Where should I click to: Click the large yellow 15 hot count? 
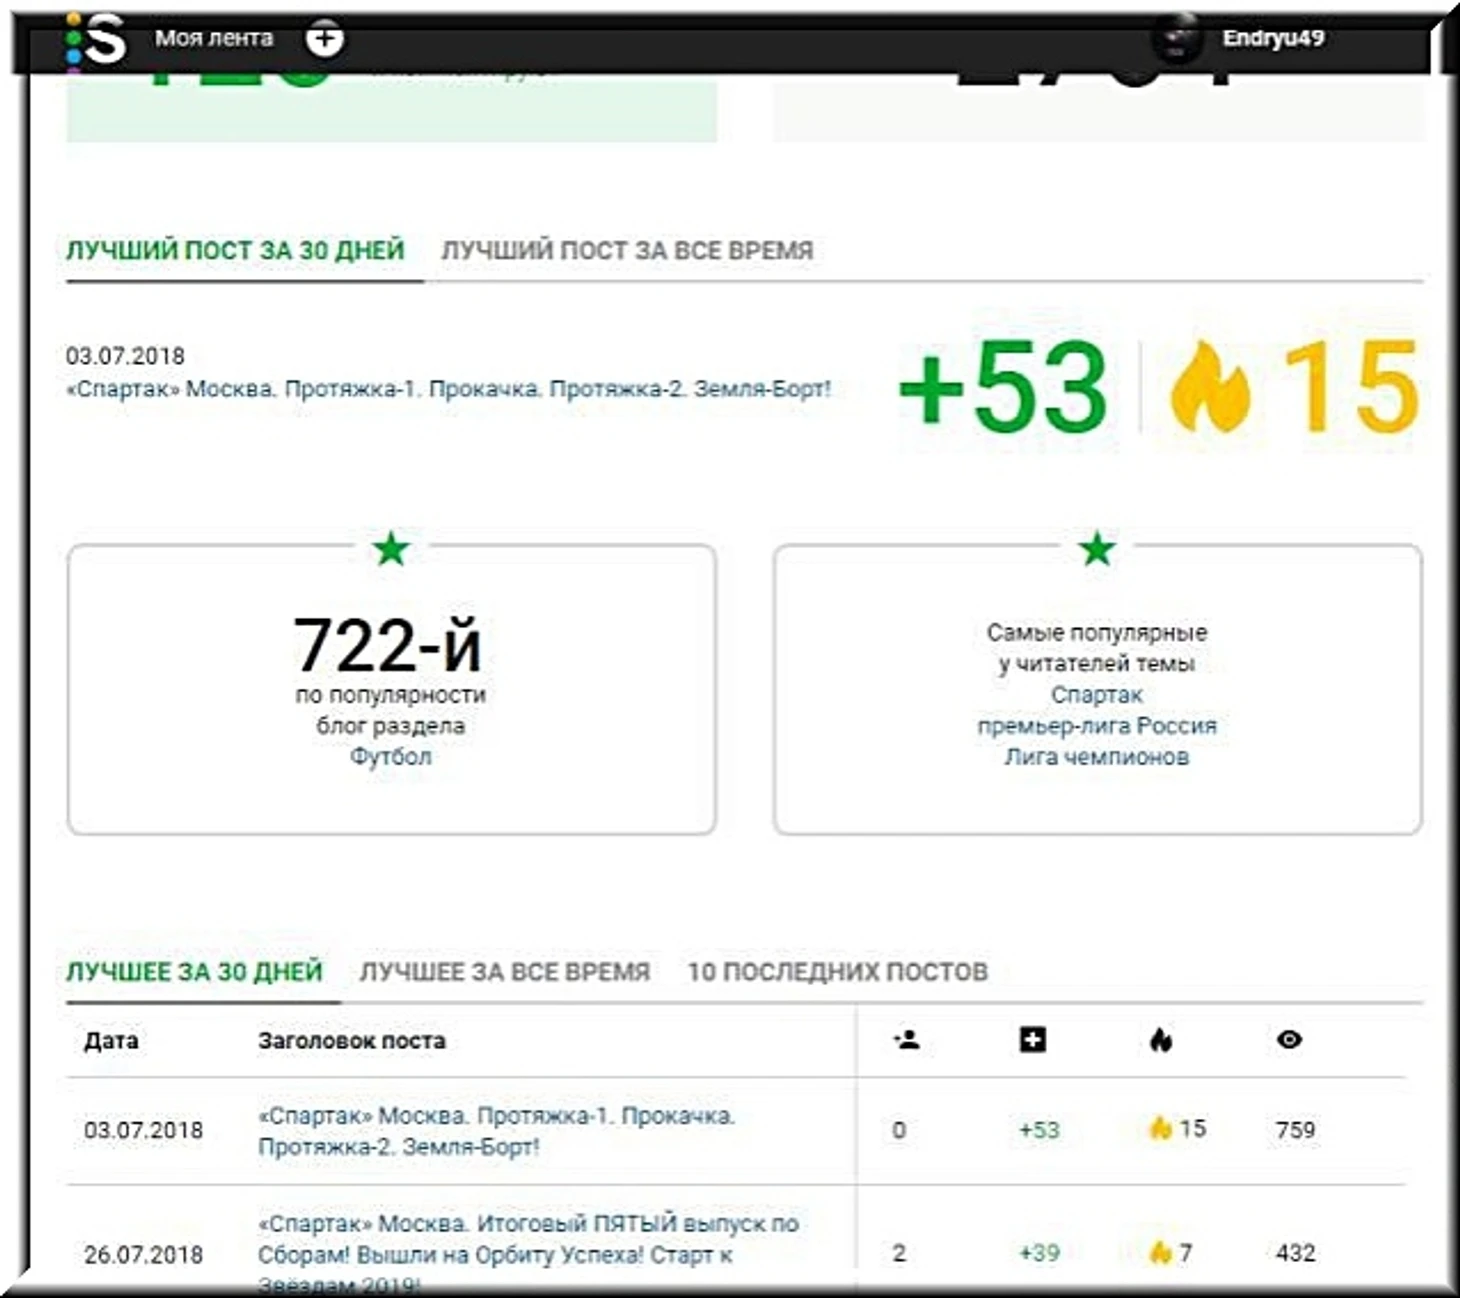[1351, 387]
